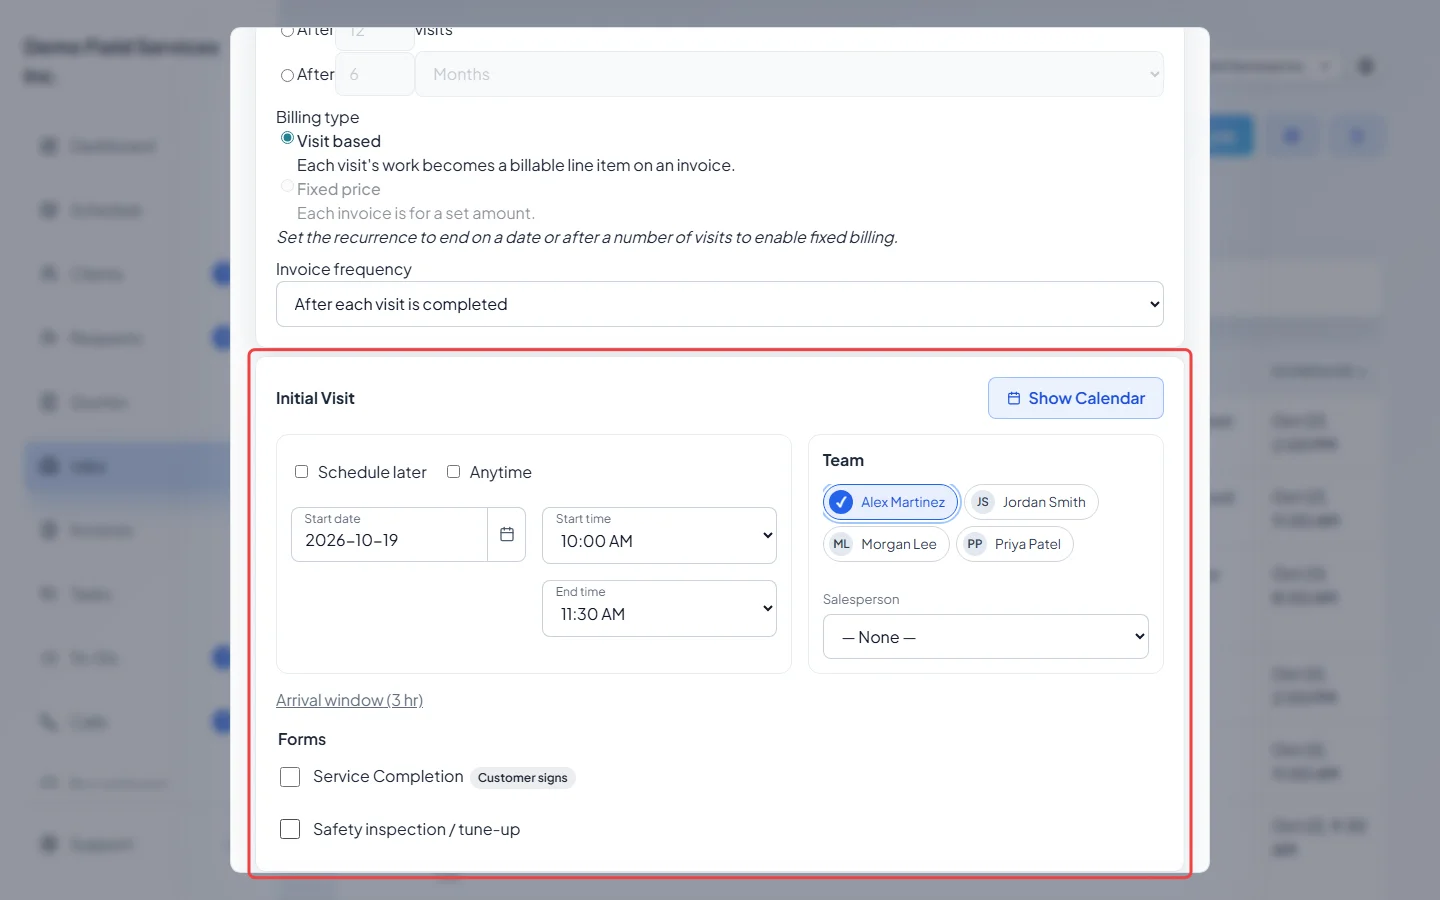Screen dimensions: 1440x900
Task: Click the Show Calendar button
Action: [x=1076, y=398]
